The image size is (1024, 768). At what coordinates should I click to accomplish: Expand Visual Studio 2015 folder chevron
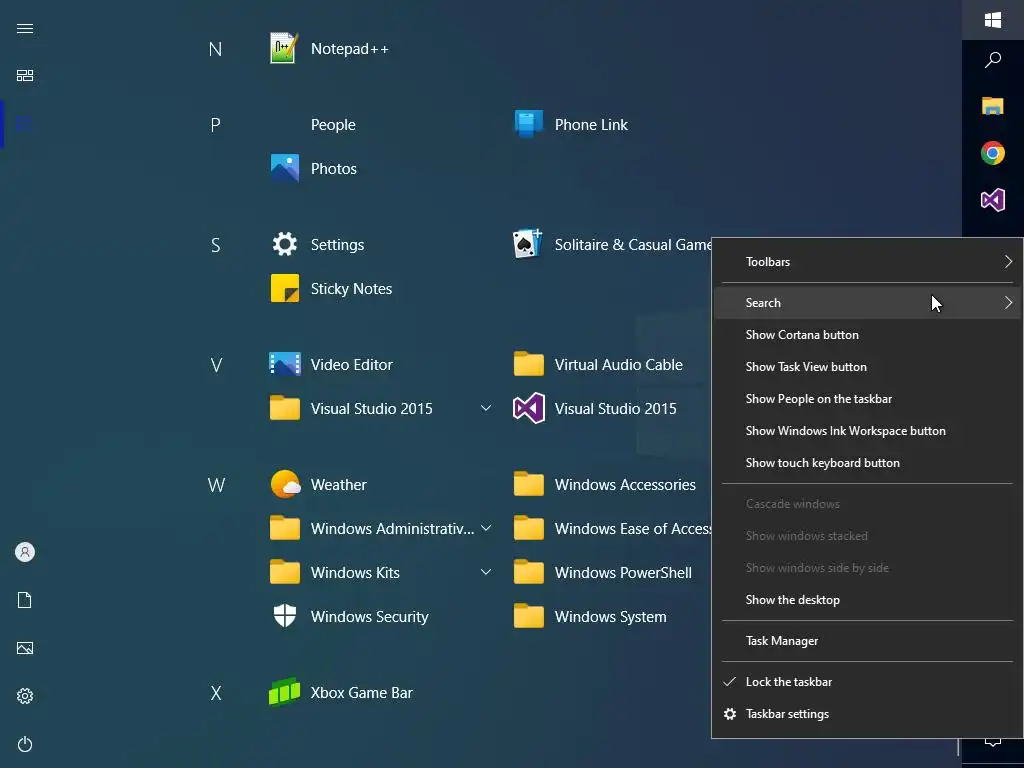pyautogui.click(x=486, y=408)
